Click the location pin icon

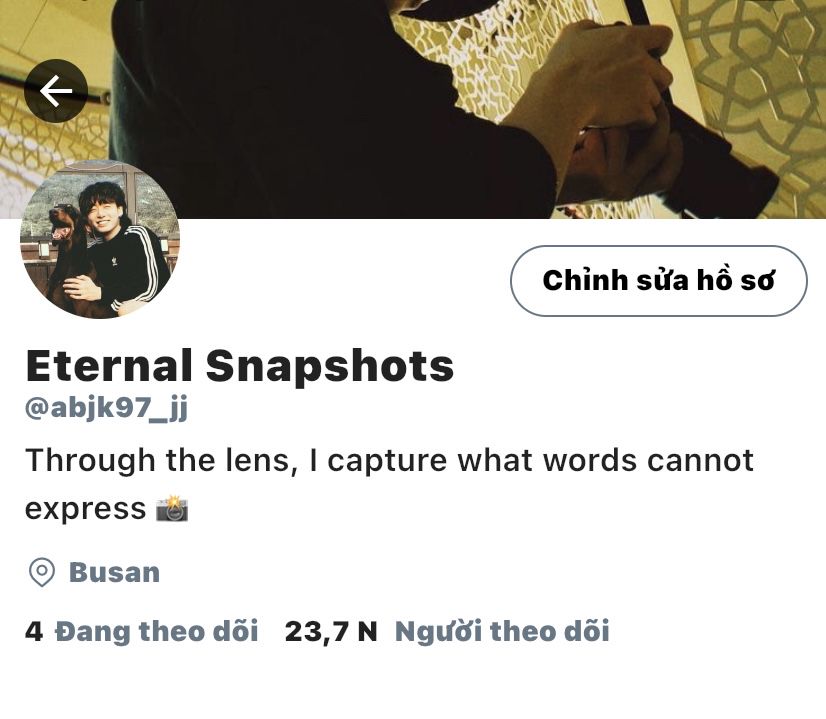click(42, 572)
